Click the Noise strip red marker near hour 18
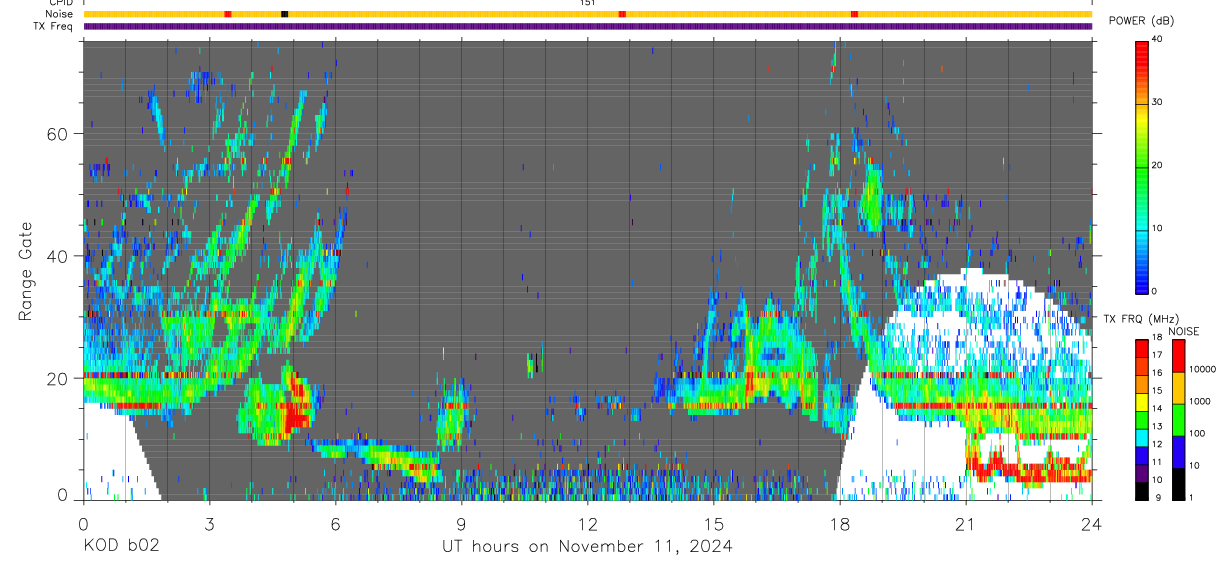 coord(854,14)
